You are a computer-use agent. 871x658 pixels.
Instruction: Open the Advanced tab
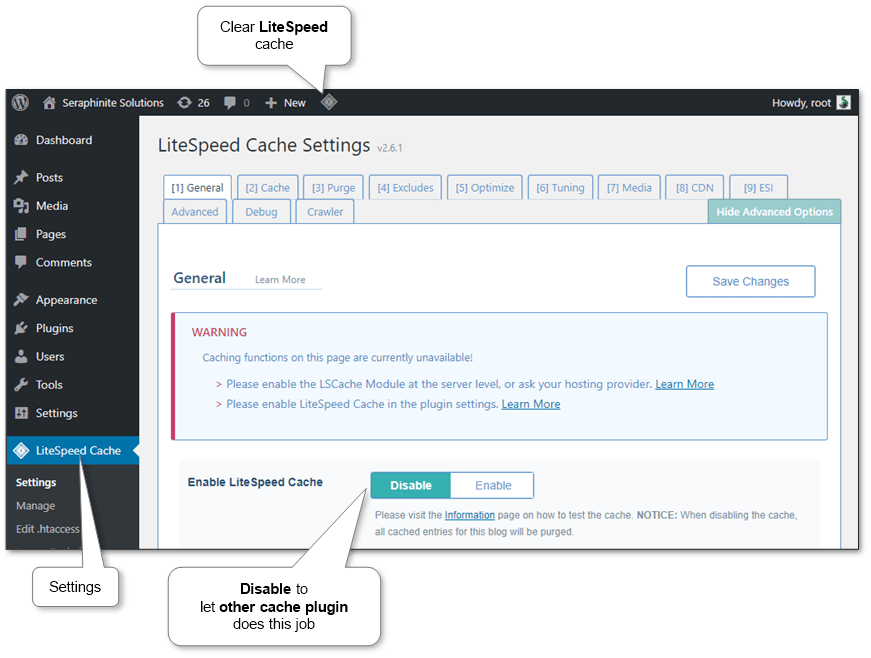click(195, 212)
